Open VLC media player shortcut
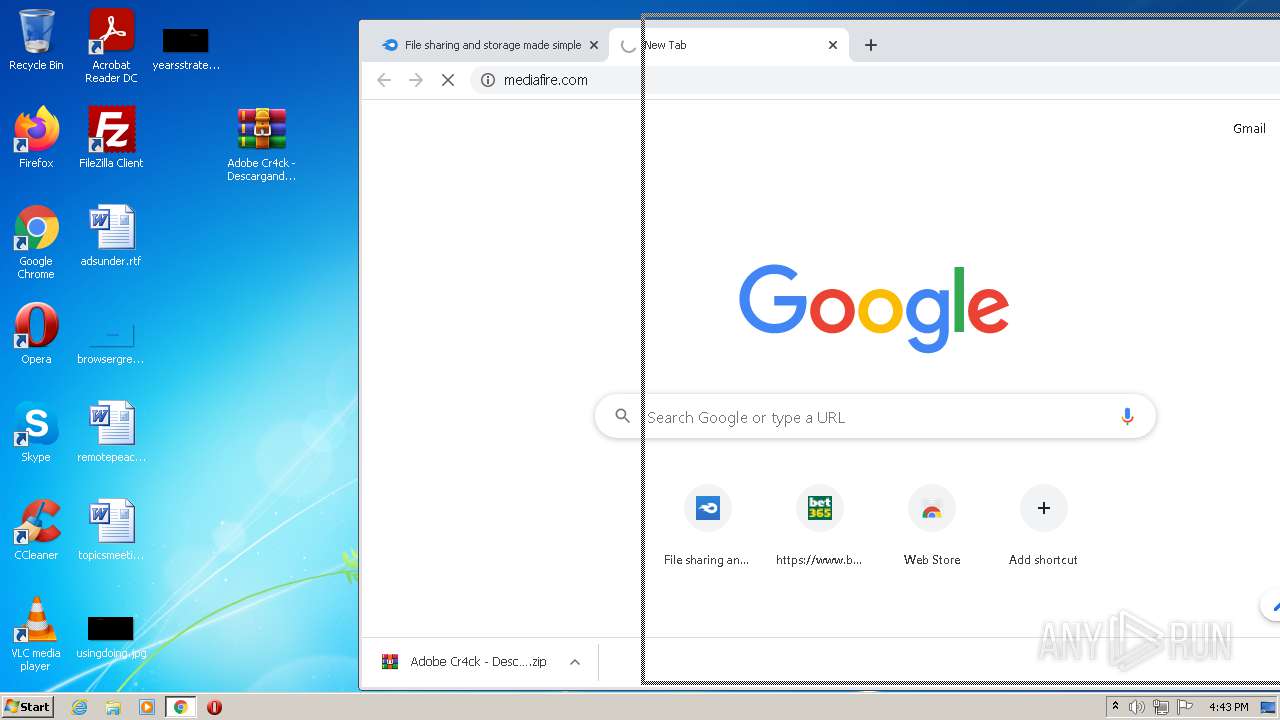This screenshot has width=1280, height=720. tap(36, 634)
